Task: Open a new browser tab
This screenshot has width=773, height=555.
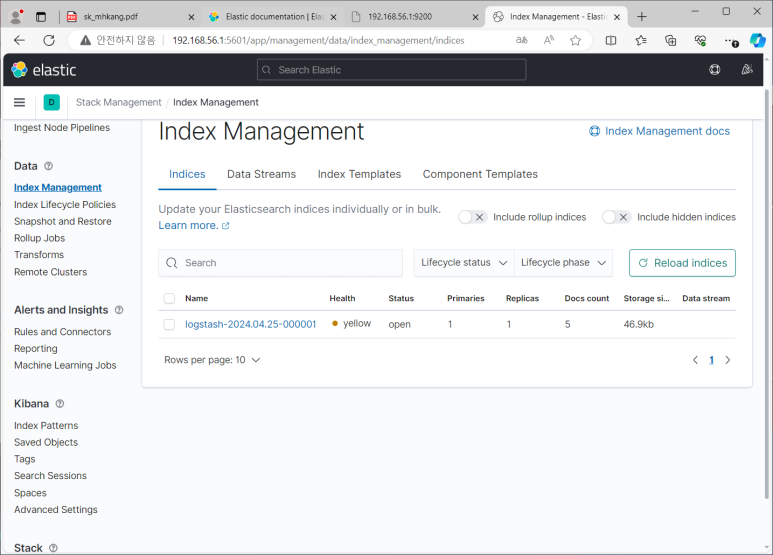Action: (641, 17)
